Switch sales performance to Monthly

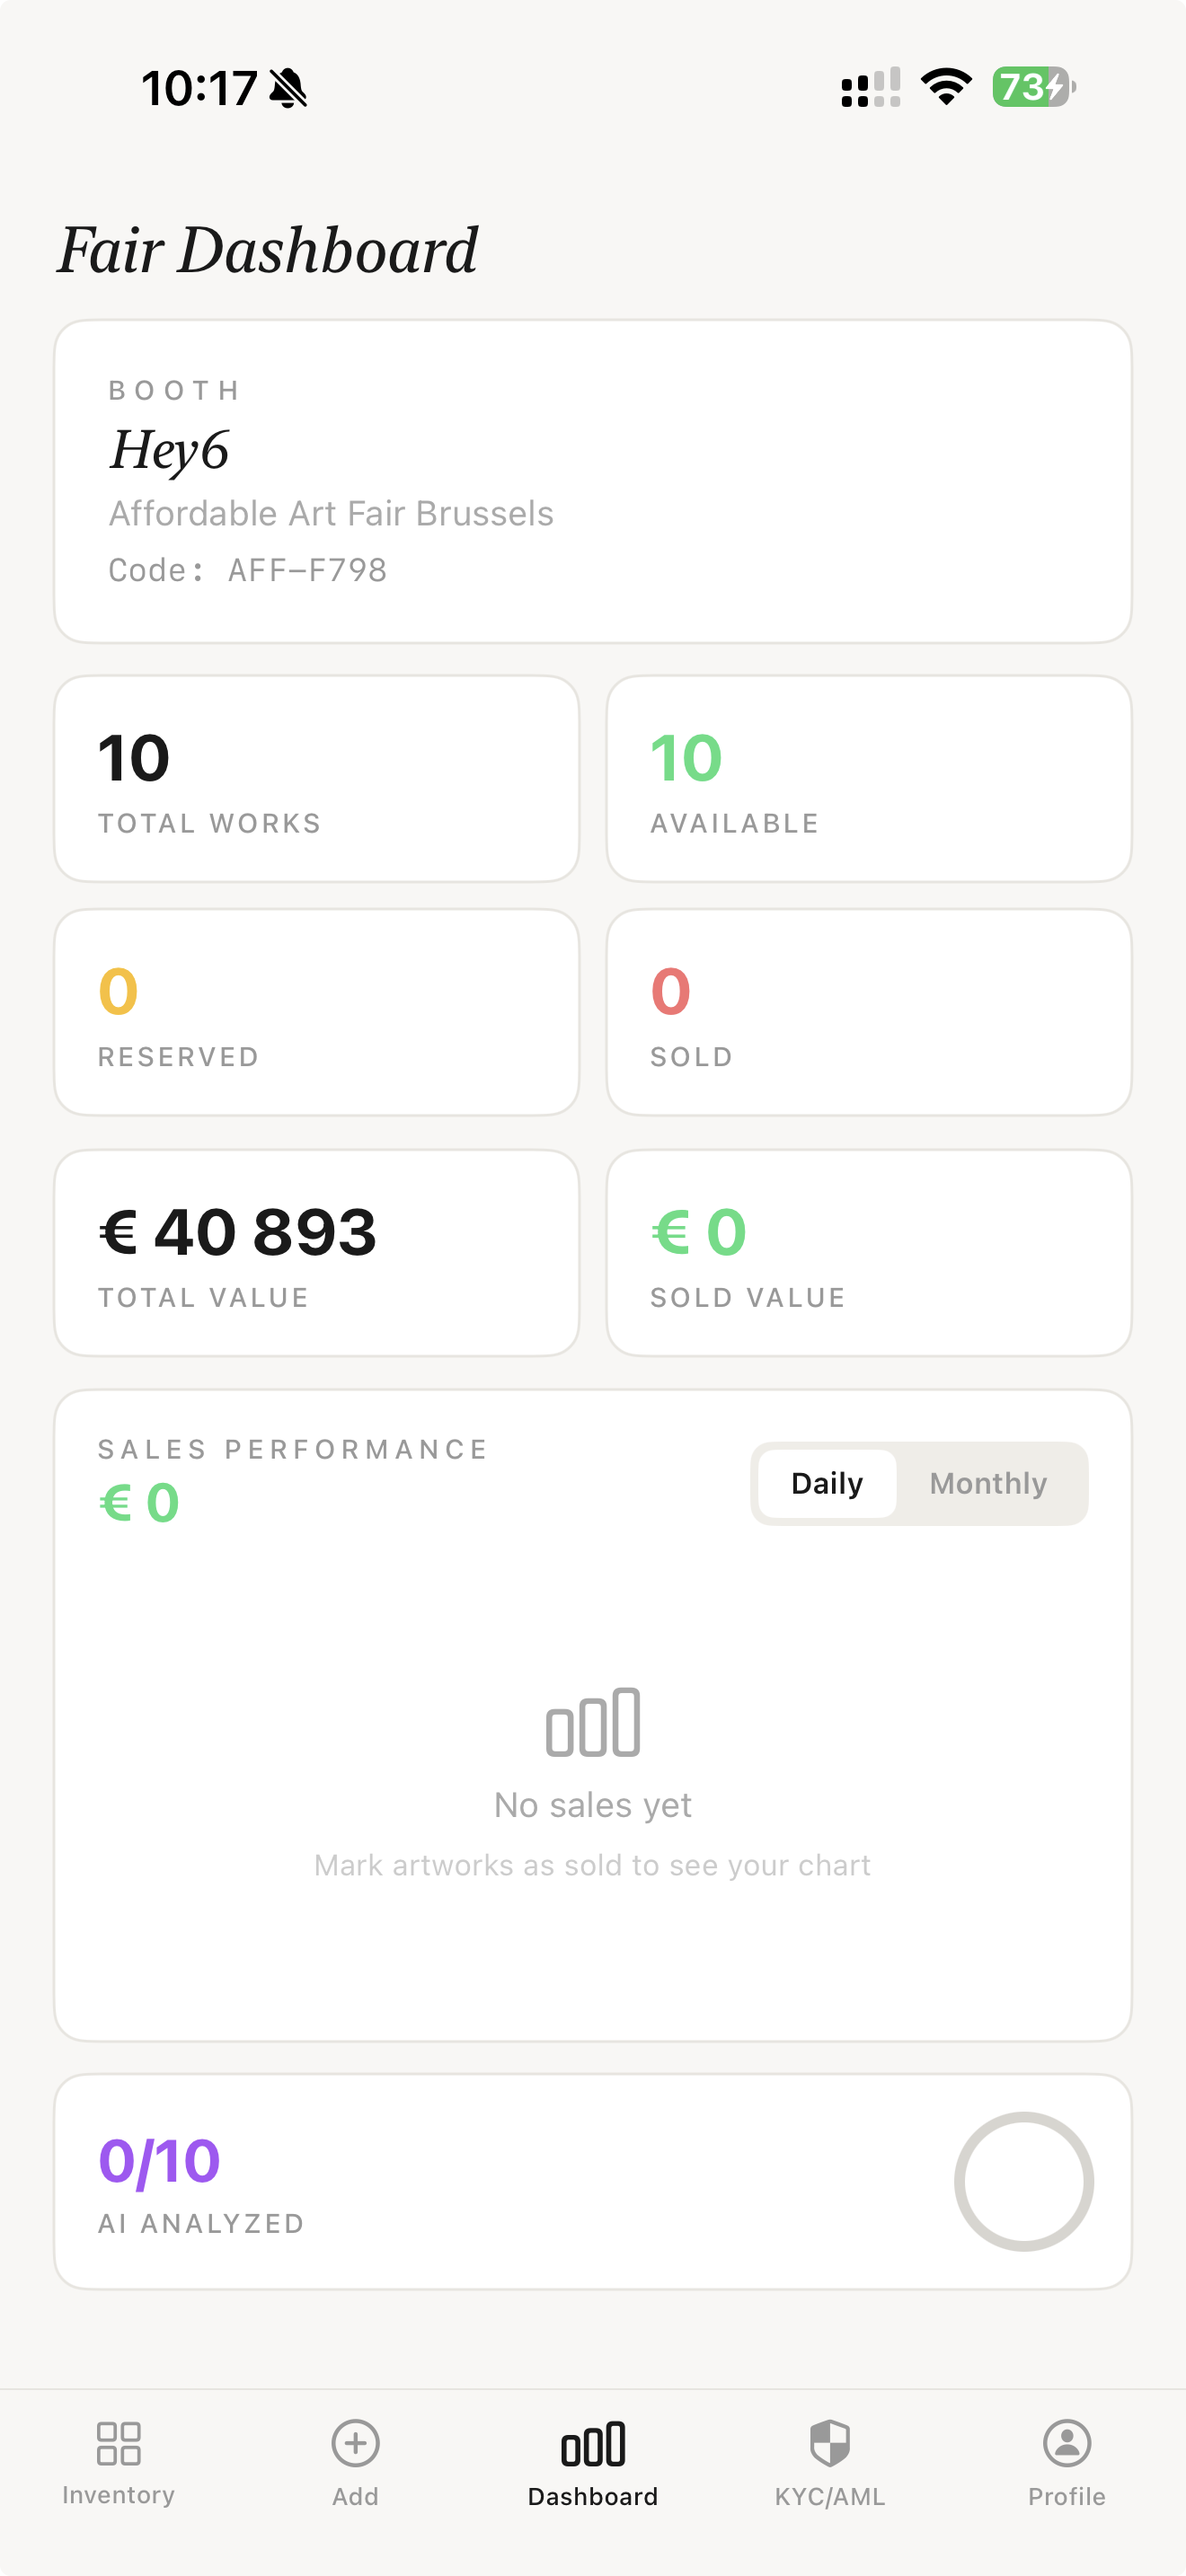[988, 1483]
